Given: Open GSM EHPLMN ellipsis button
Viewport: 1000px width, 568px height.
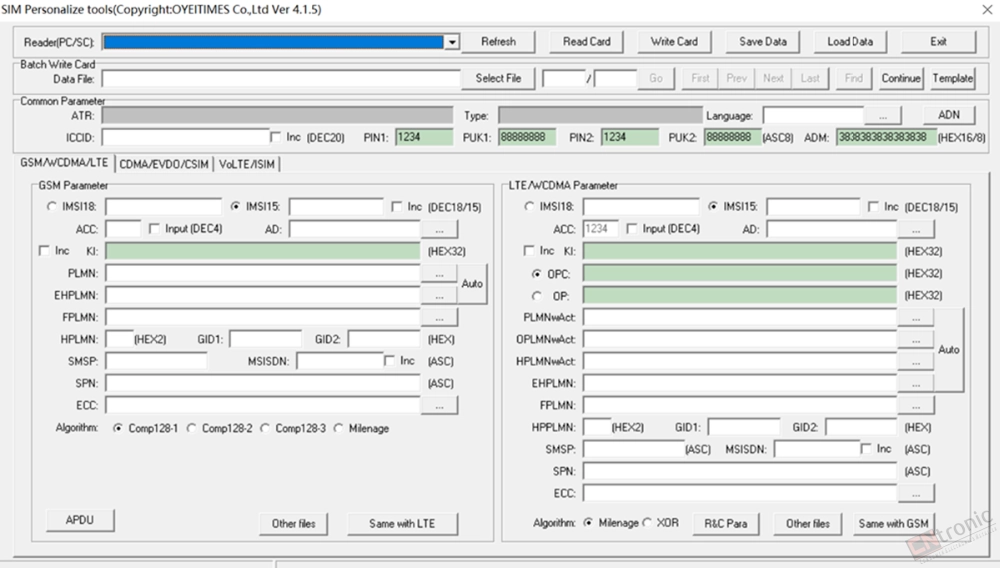Looking at the screenshot, I should click(x=439, y=295).
